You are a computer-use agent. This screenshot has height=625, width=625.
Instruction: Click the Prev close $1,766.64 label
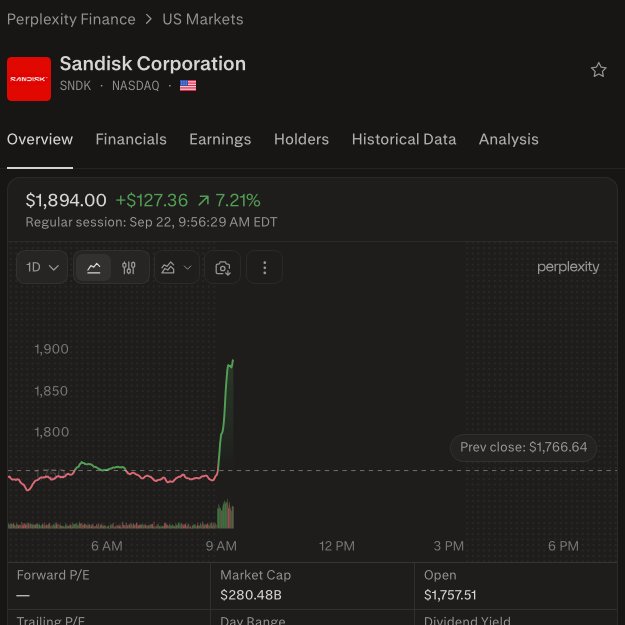tap(523, 447)
